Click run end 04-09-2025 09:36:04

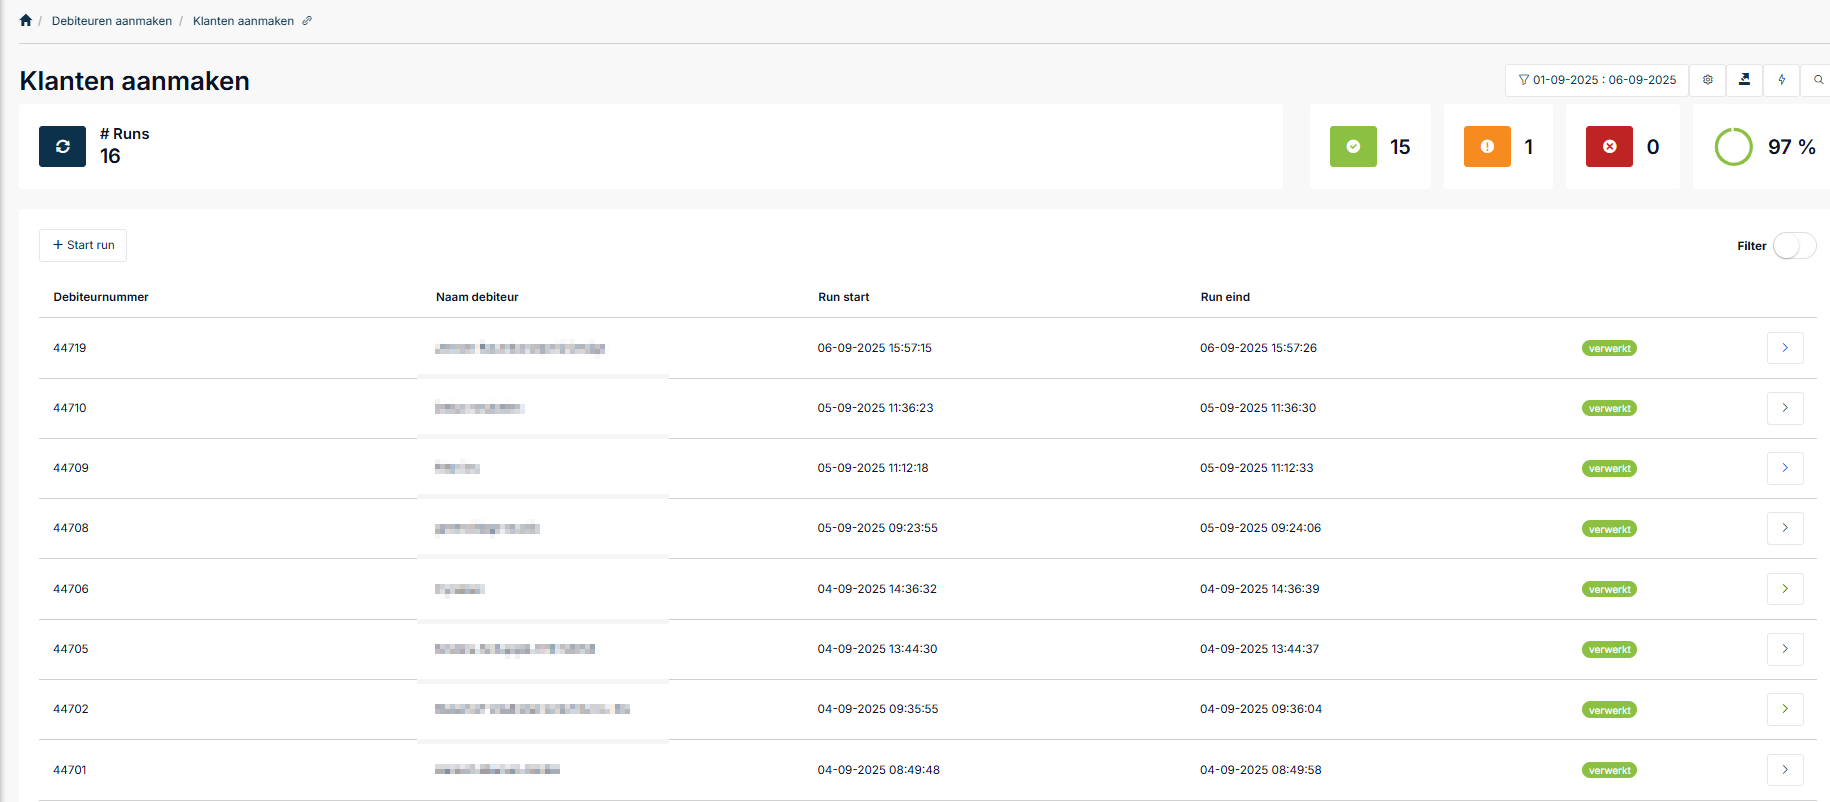pos(1261,709)
